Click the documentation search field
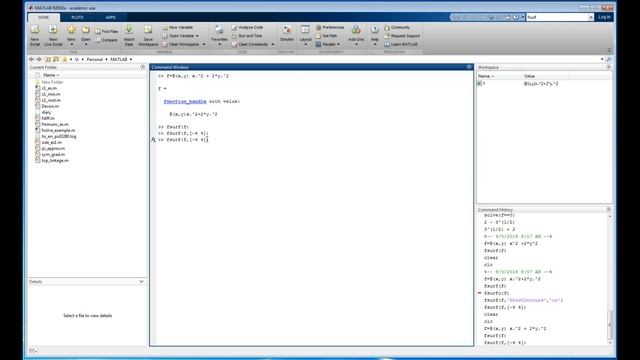 557,17
